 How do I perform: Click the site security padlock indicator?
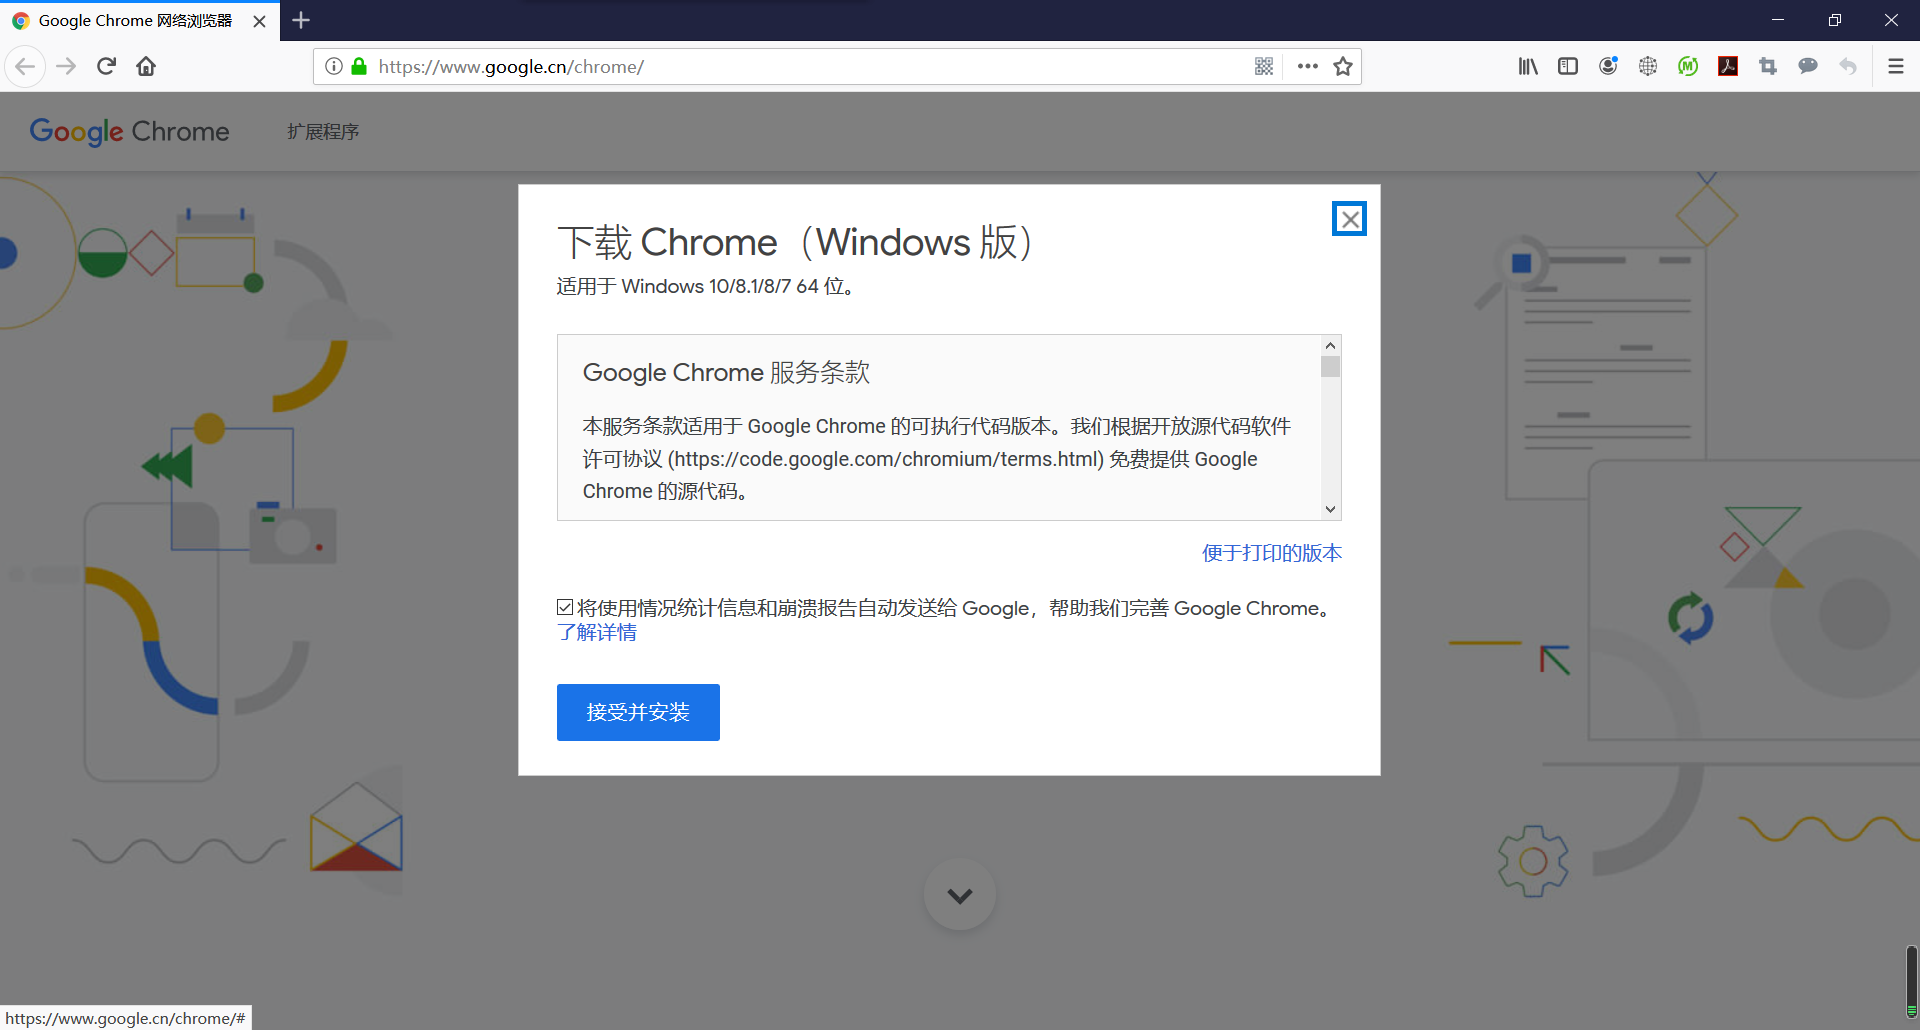359,66
